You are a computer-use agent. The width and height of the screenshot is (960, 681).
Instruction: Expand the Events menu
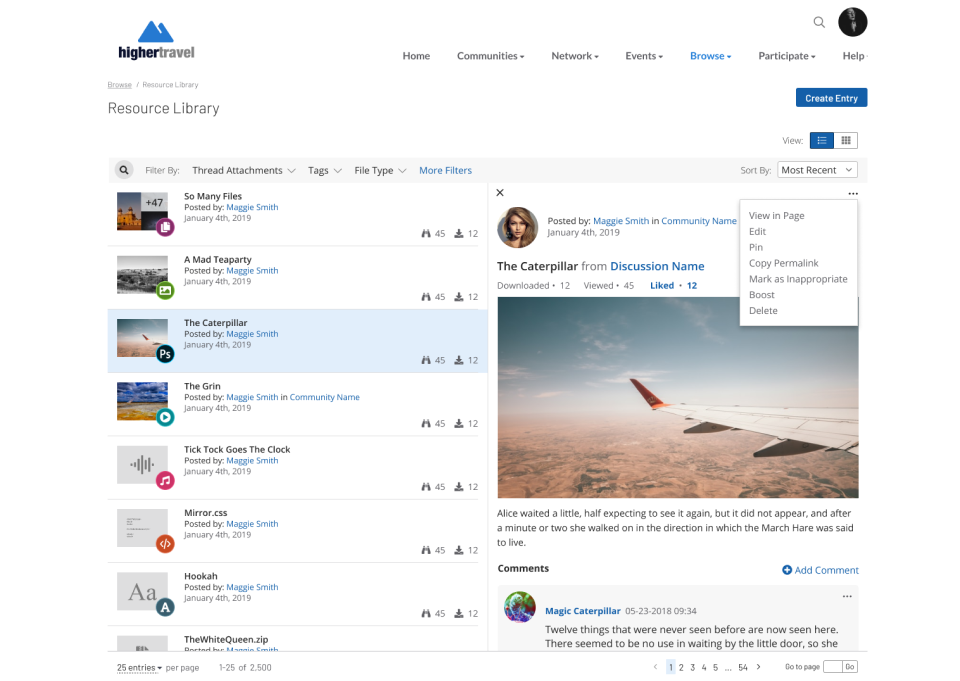(x=644, y=56)
